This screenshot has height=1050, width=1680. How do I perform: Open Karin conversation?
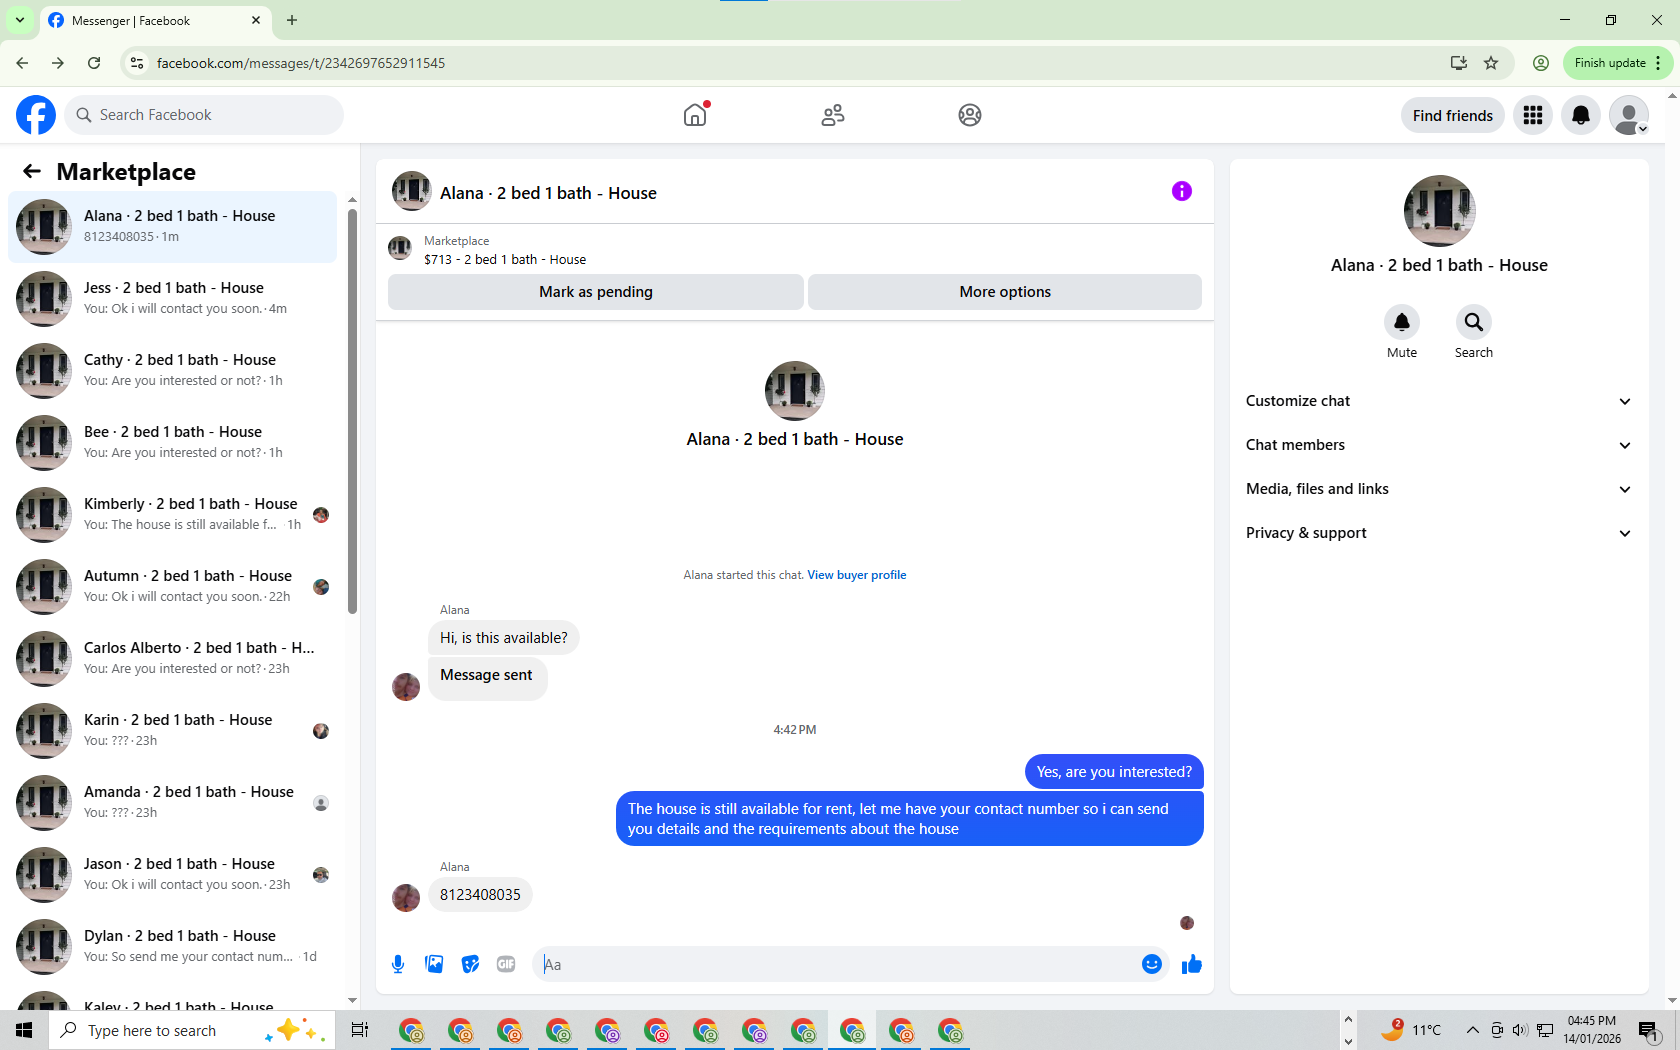[x=173, y=731]
